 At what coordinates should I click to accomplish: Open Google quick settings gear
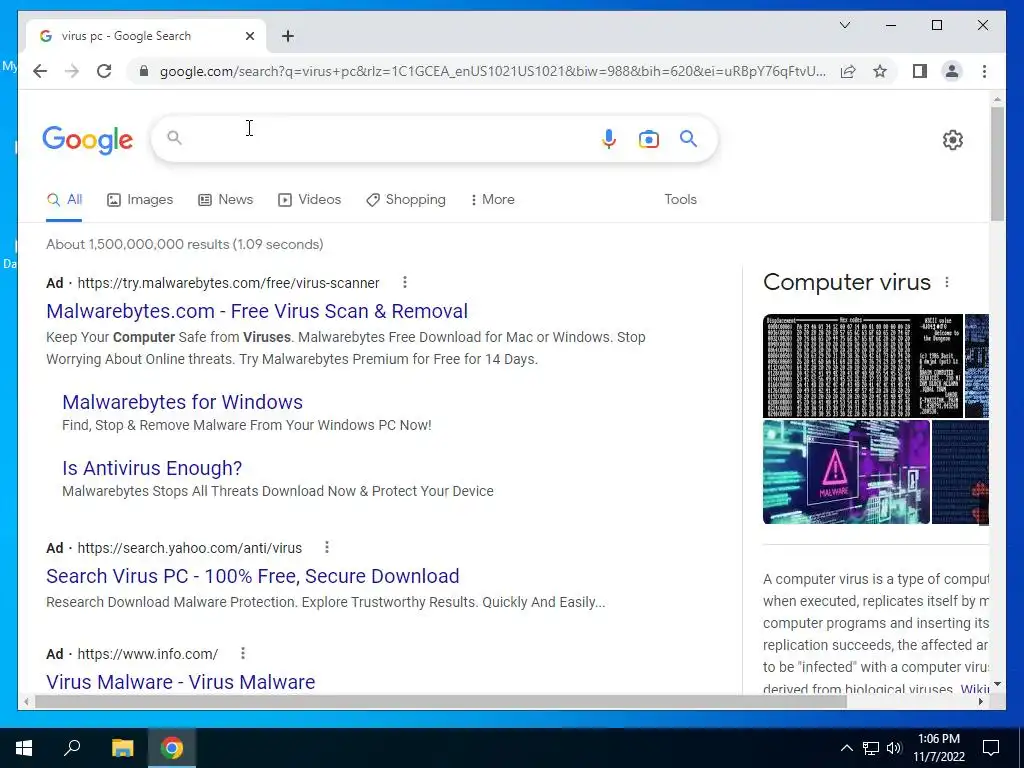pyautogui.click(x=953, y=140)
